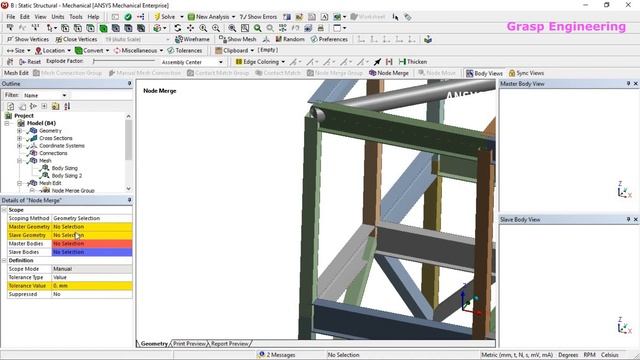Click the Thicken edge display button
The height and width of the screenshot is (360, 640).
point(413,62)
